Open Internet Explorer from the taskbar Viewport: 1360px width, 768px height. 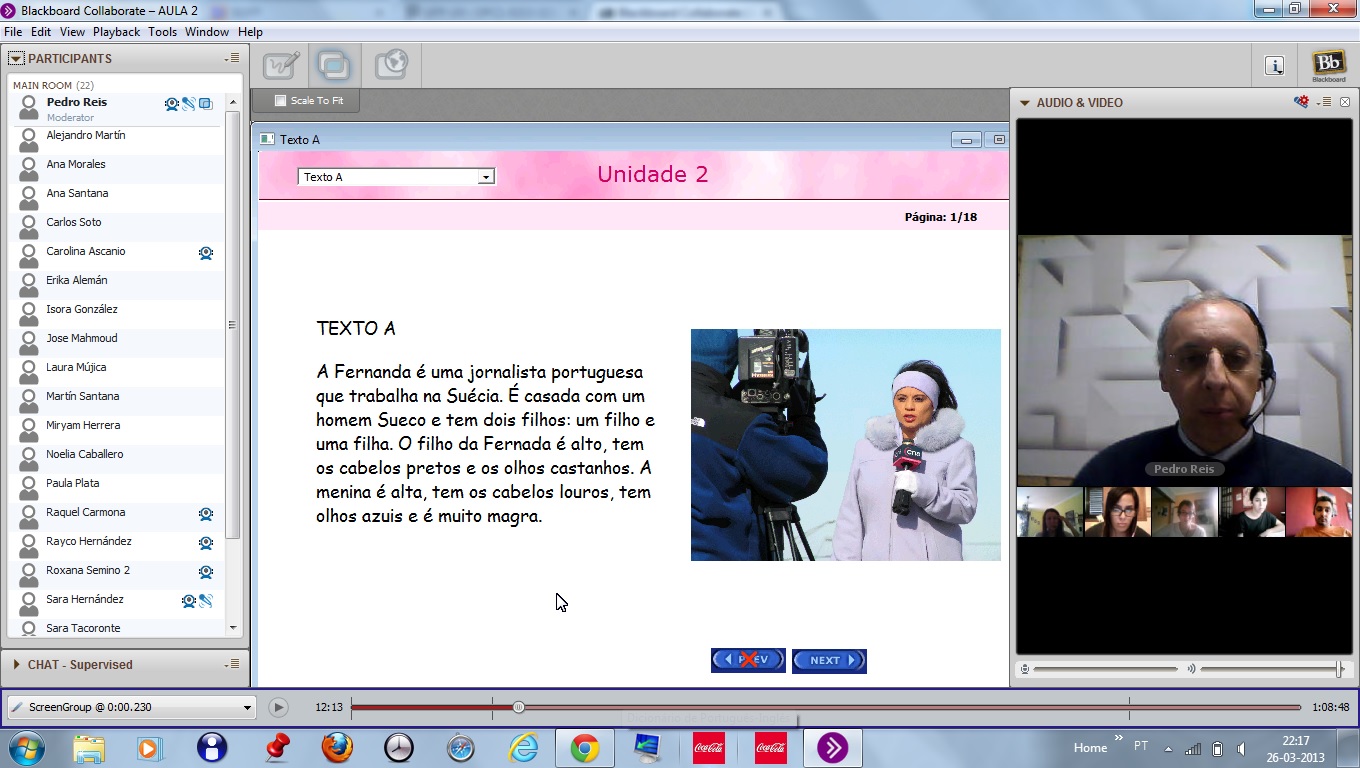click(523, 748)
